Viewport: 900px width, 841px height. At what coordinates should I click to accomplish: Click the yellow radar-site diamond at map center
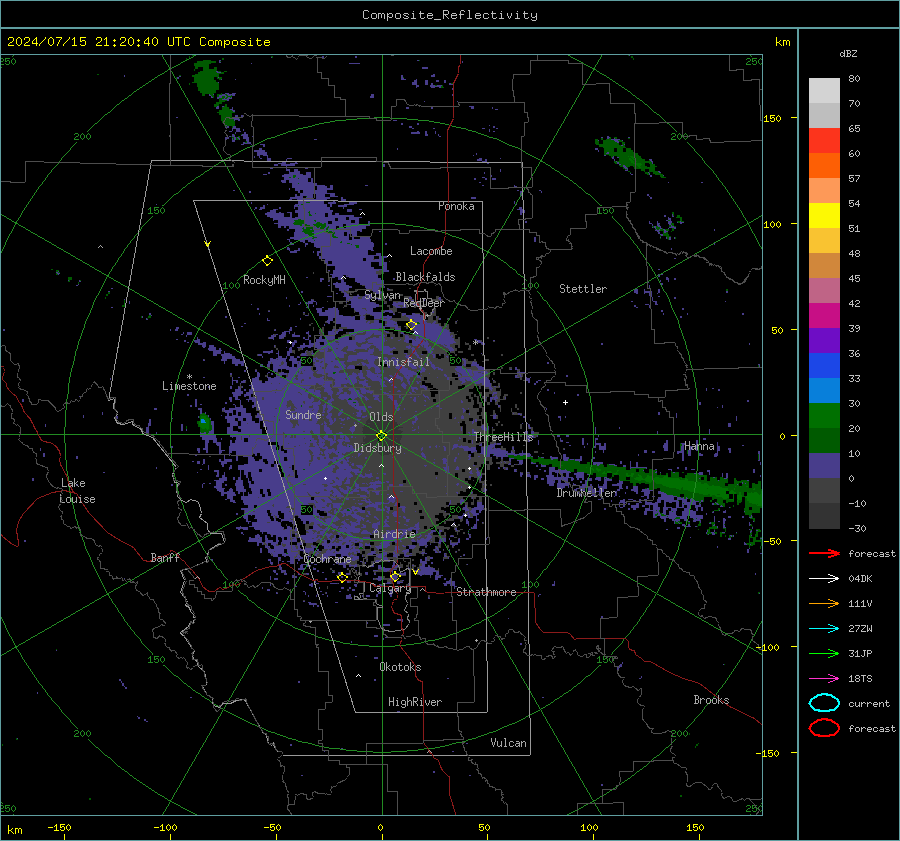tap(382, 435)
